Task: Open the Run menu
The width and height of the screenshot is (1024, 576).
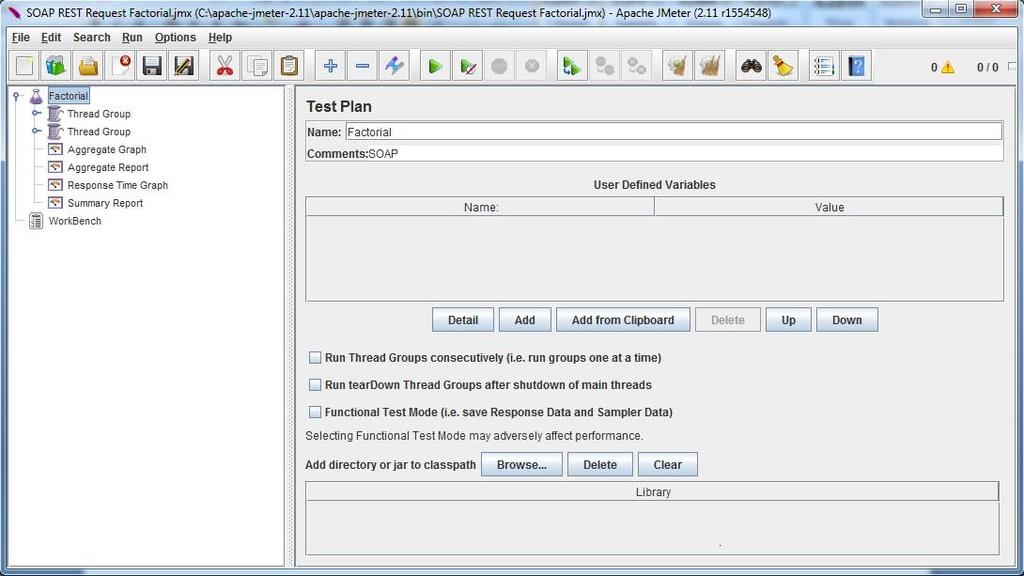Action: pyautogui.click(x=132, y=37)
